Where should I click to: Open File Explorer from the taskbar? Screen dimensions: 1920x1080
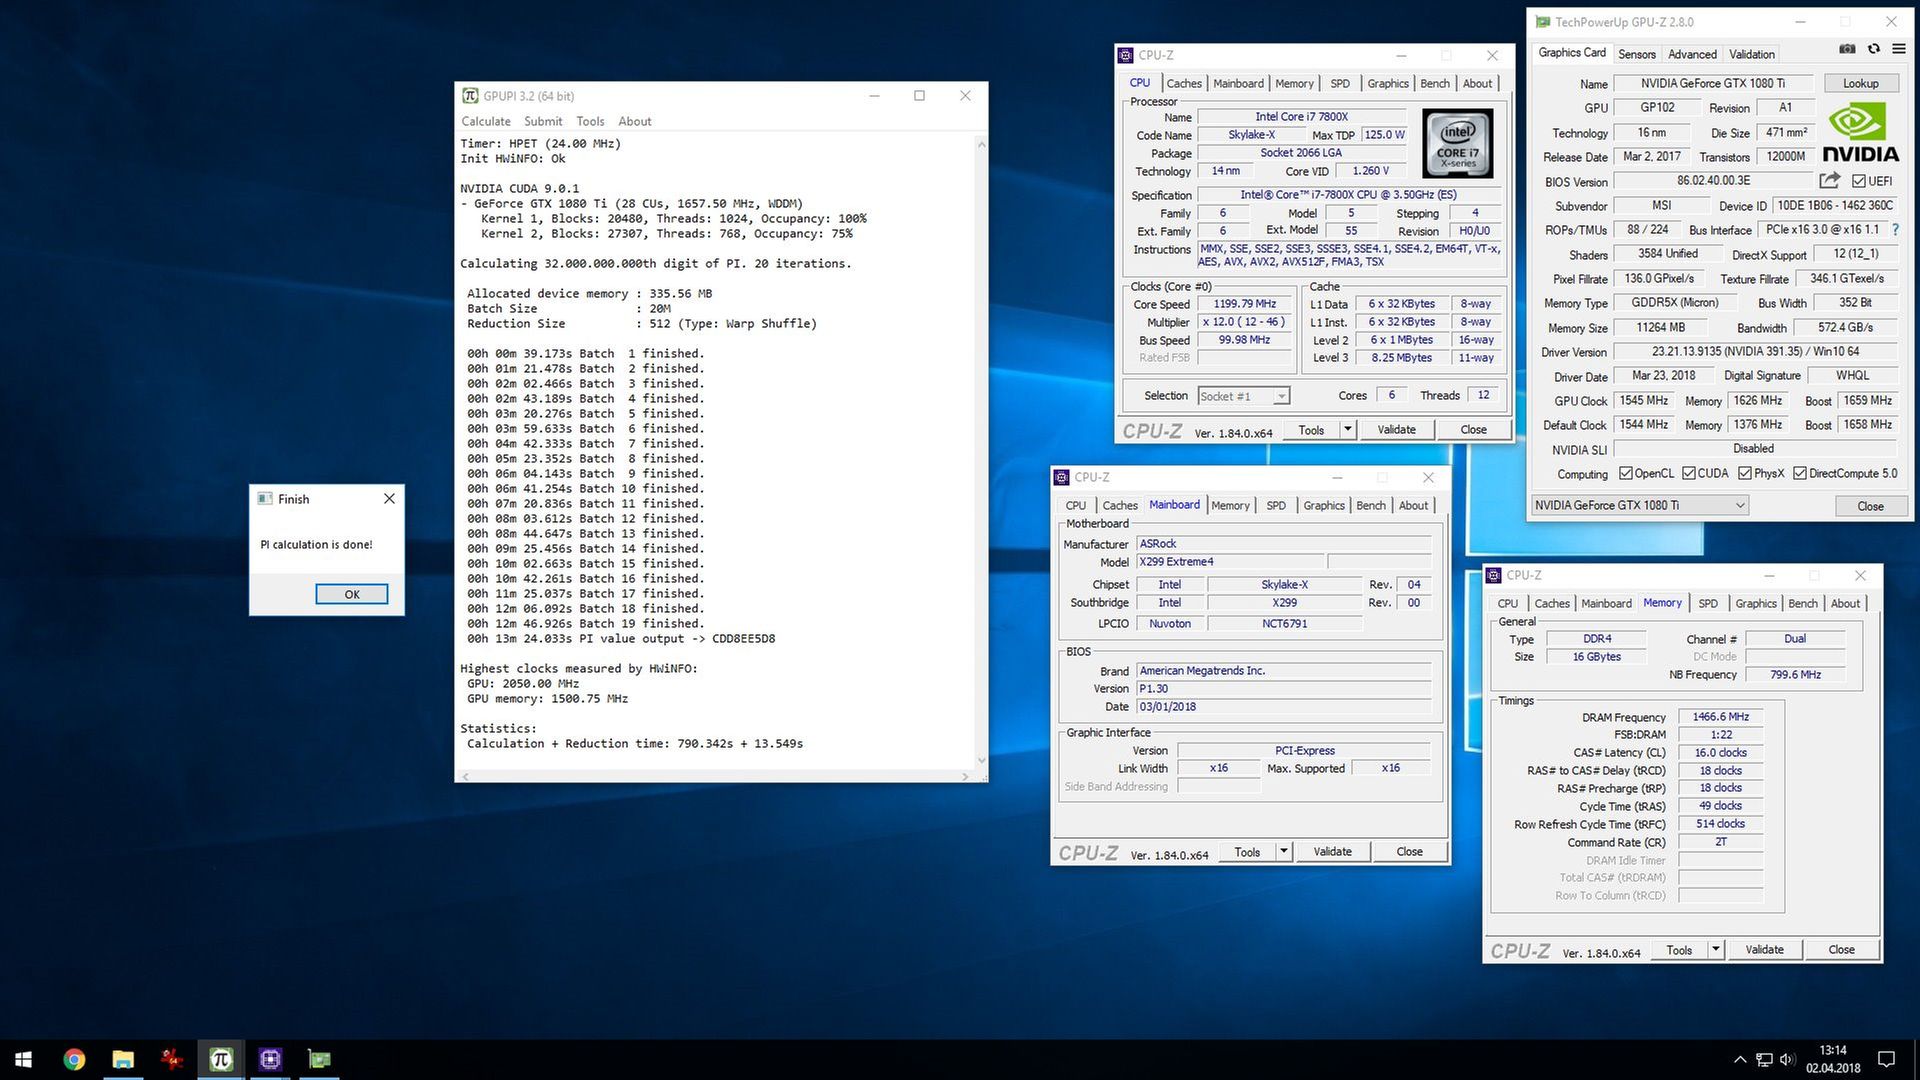(123, 1059)
